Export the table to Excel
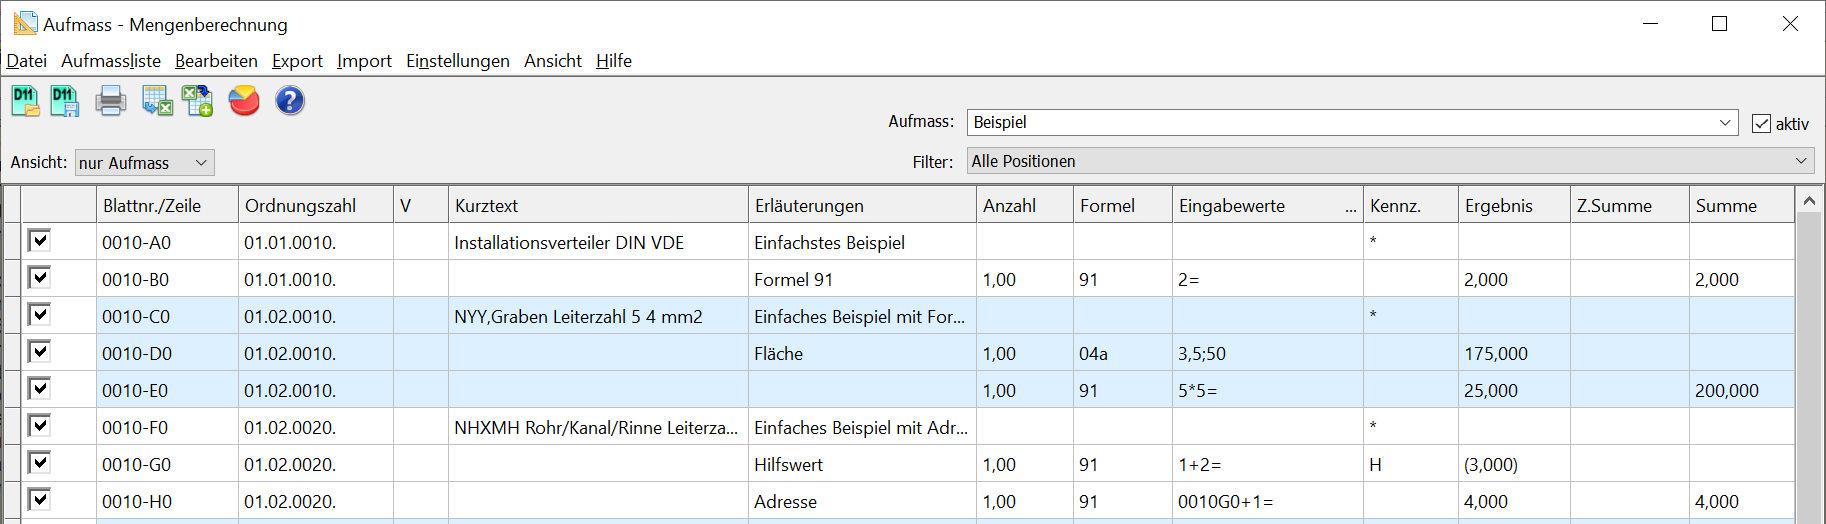The width and height of the screenshot is (1826, 524). pos(157,101)
